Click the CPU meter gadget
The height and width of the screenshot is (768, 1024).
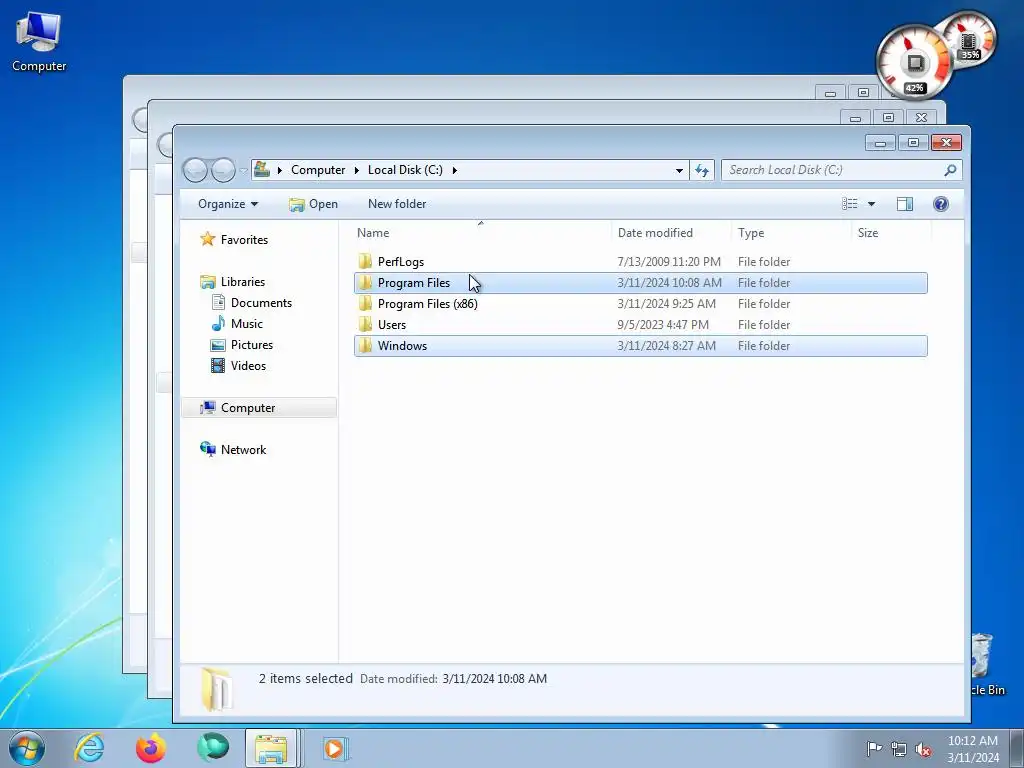click(914, 63)
